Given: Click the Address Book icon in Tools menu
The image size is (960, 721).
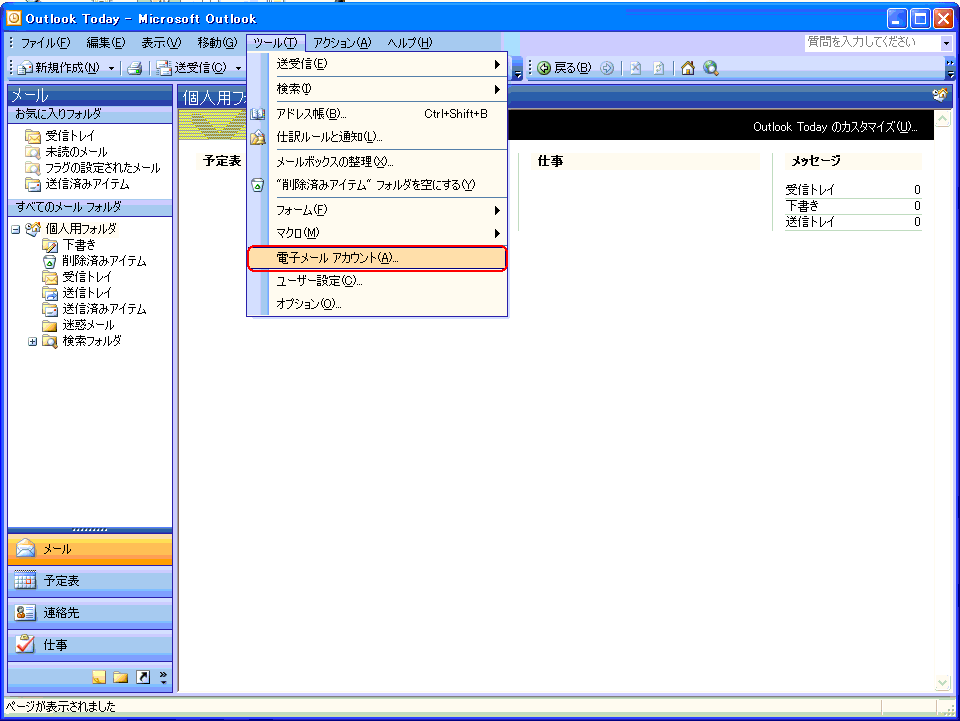Looking at the screenshot, I should 258,114.
